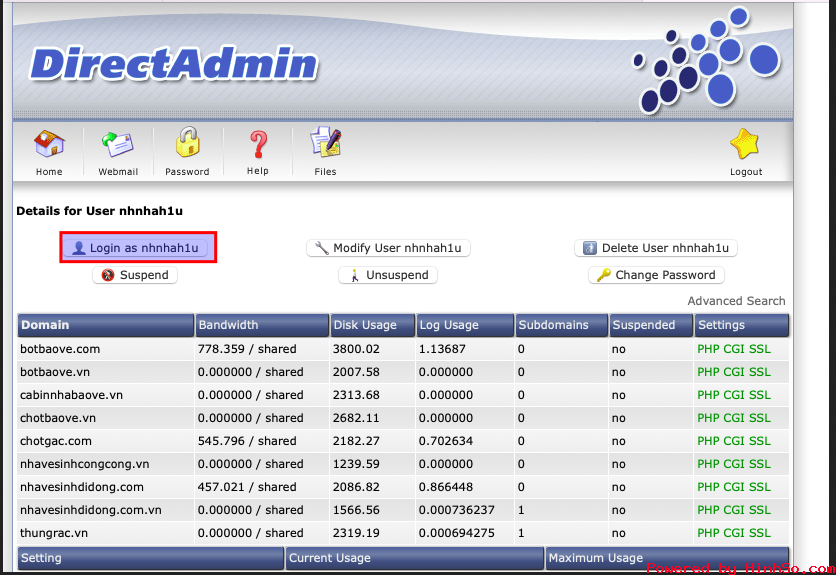The image size is (836, 575).
Task: Click disk usage value 1239.59
Action: pos(356,464)
